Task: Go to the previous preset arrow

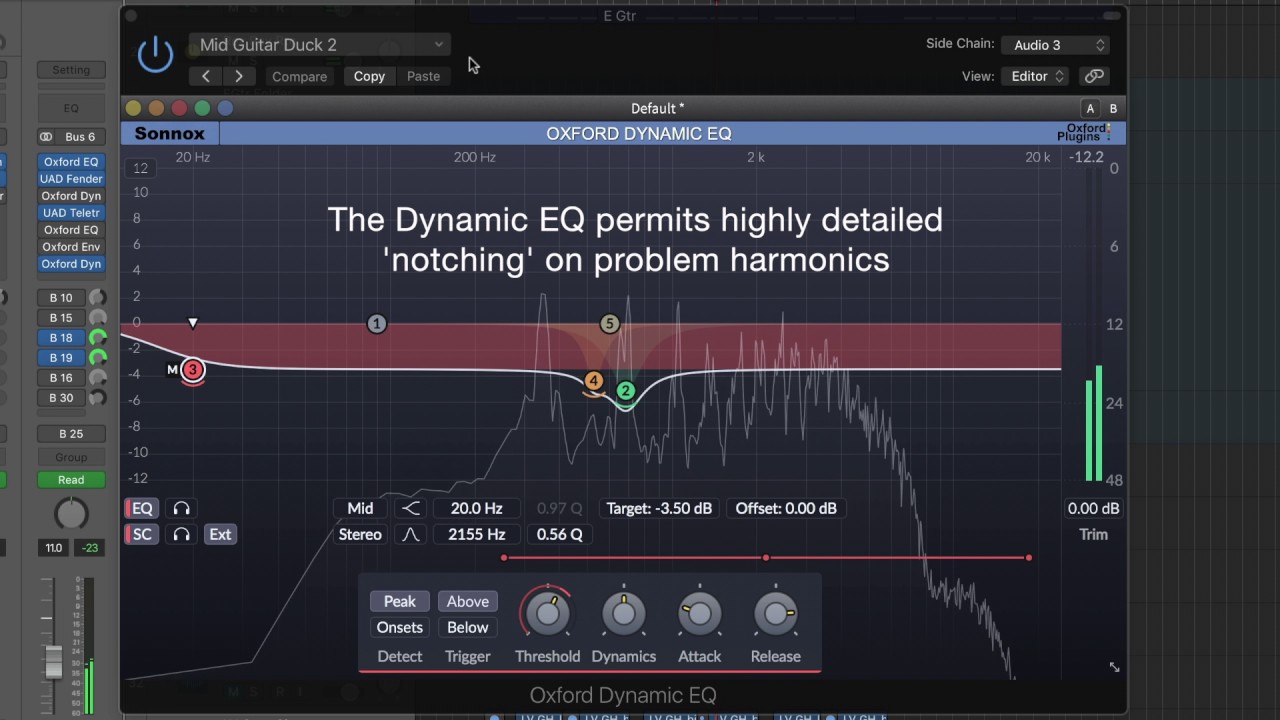Action: click(x=206, y=76)
